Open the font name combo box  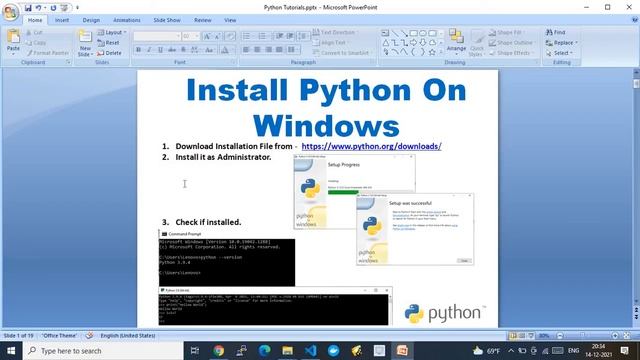(x=157, y=36)
